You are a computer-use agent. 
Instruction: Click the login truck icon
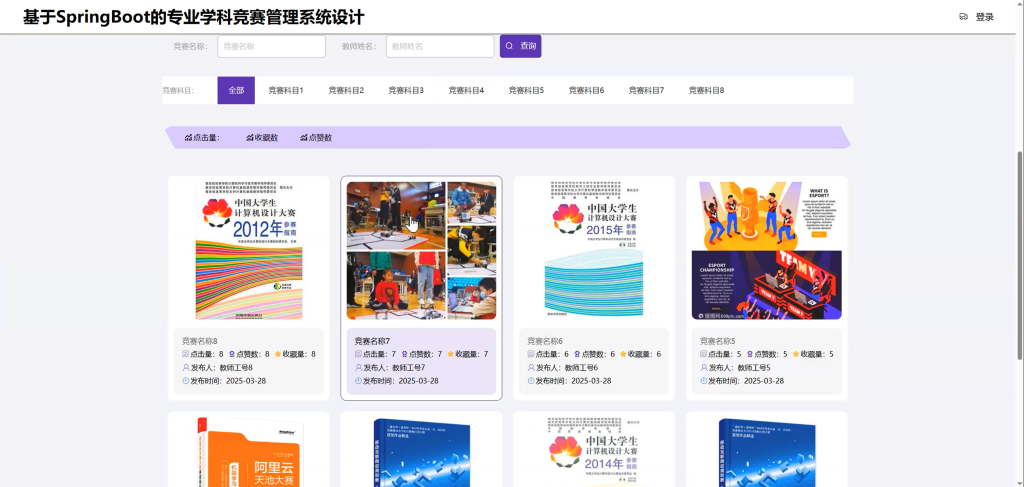(963, 17)
